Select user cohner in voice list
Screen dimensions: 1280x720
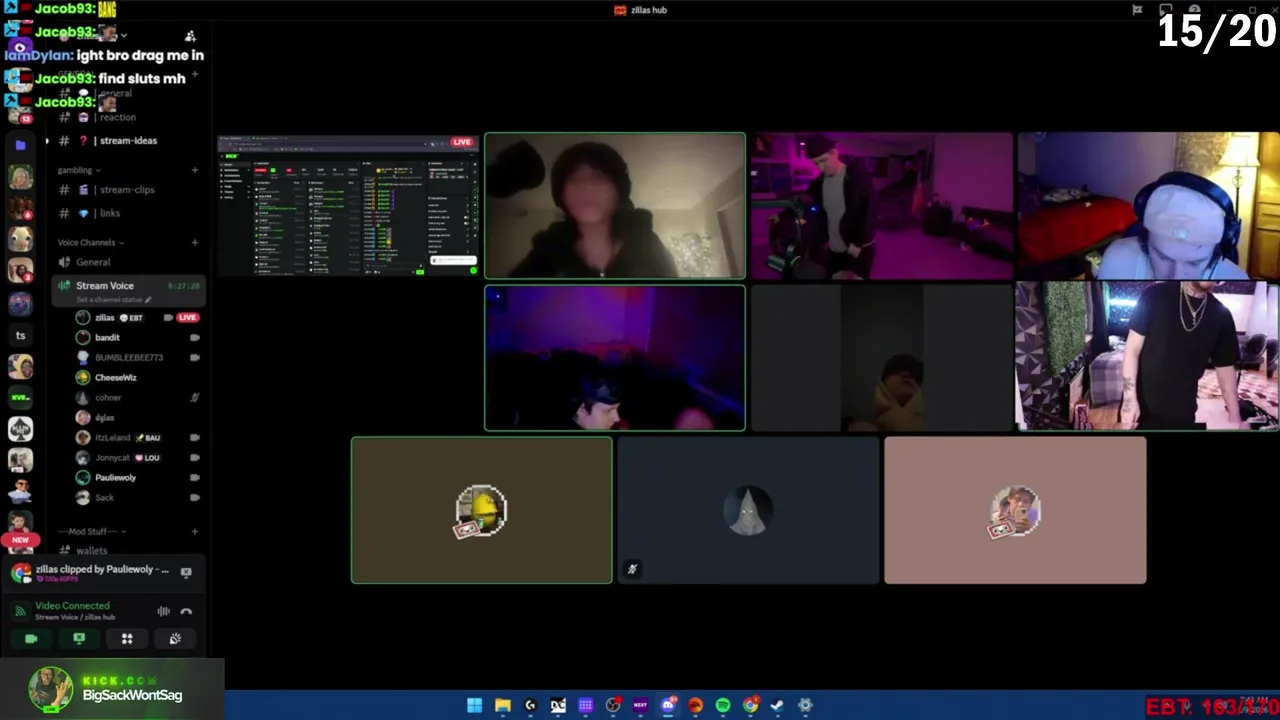(x=108, y=397)
